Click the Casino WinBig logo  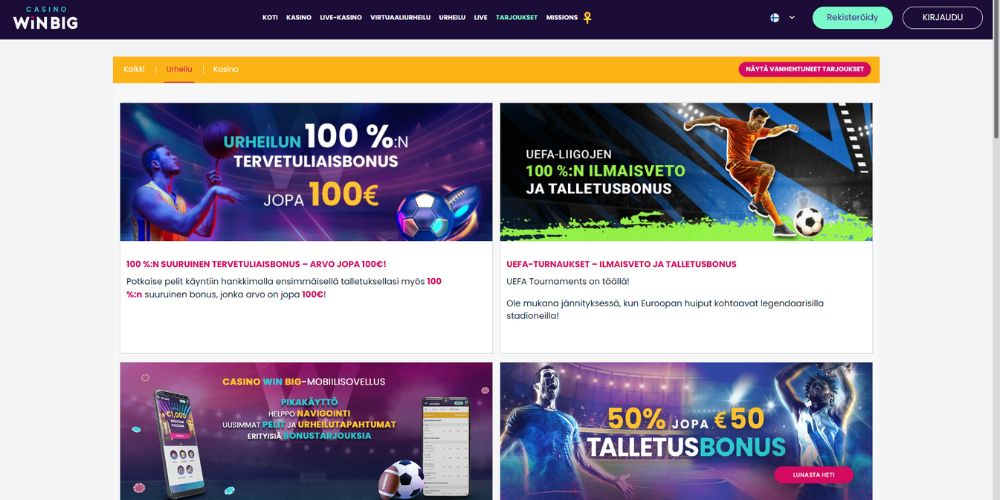pos(45,18)
